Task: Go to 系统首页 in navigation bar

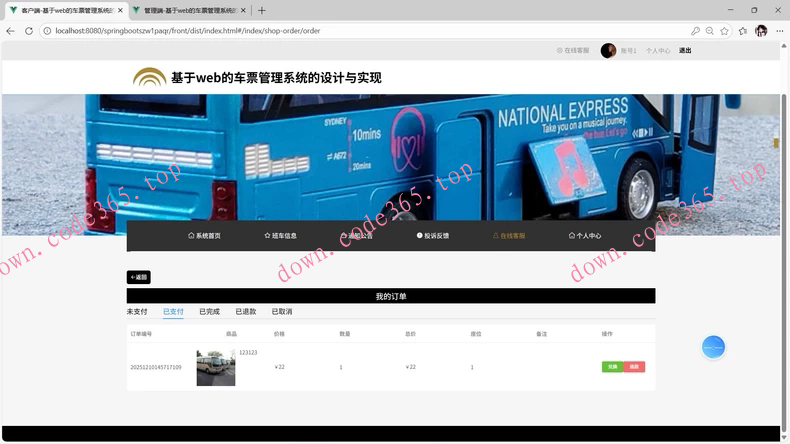Action: point(204,235)
